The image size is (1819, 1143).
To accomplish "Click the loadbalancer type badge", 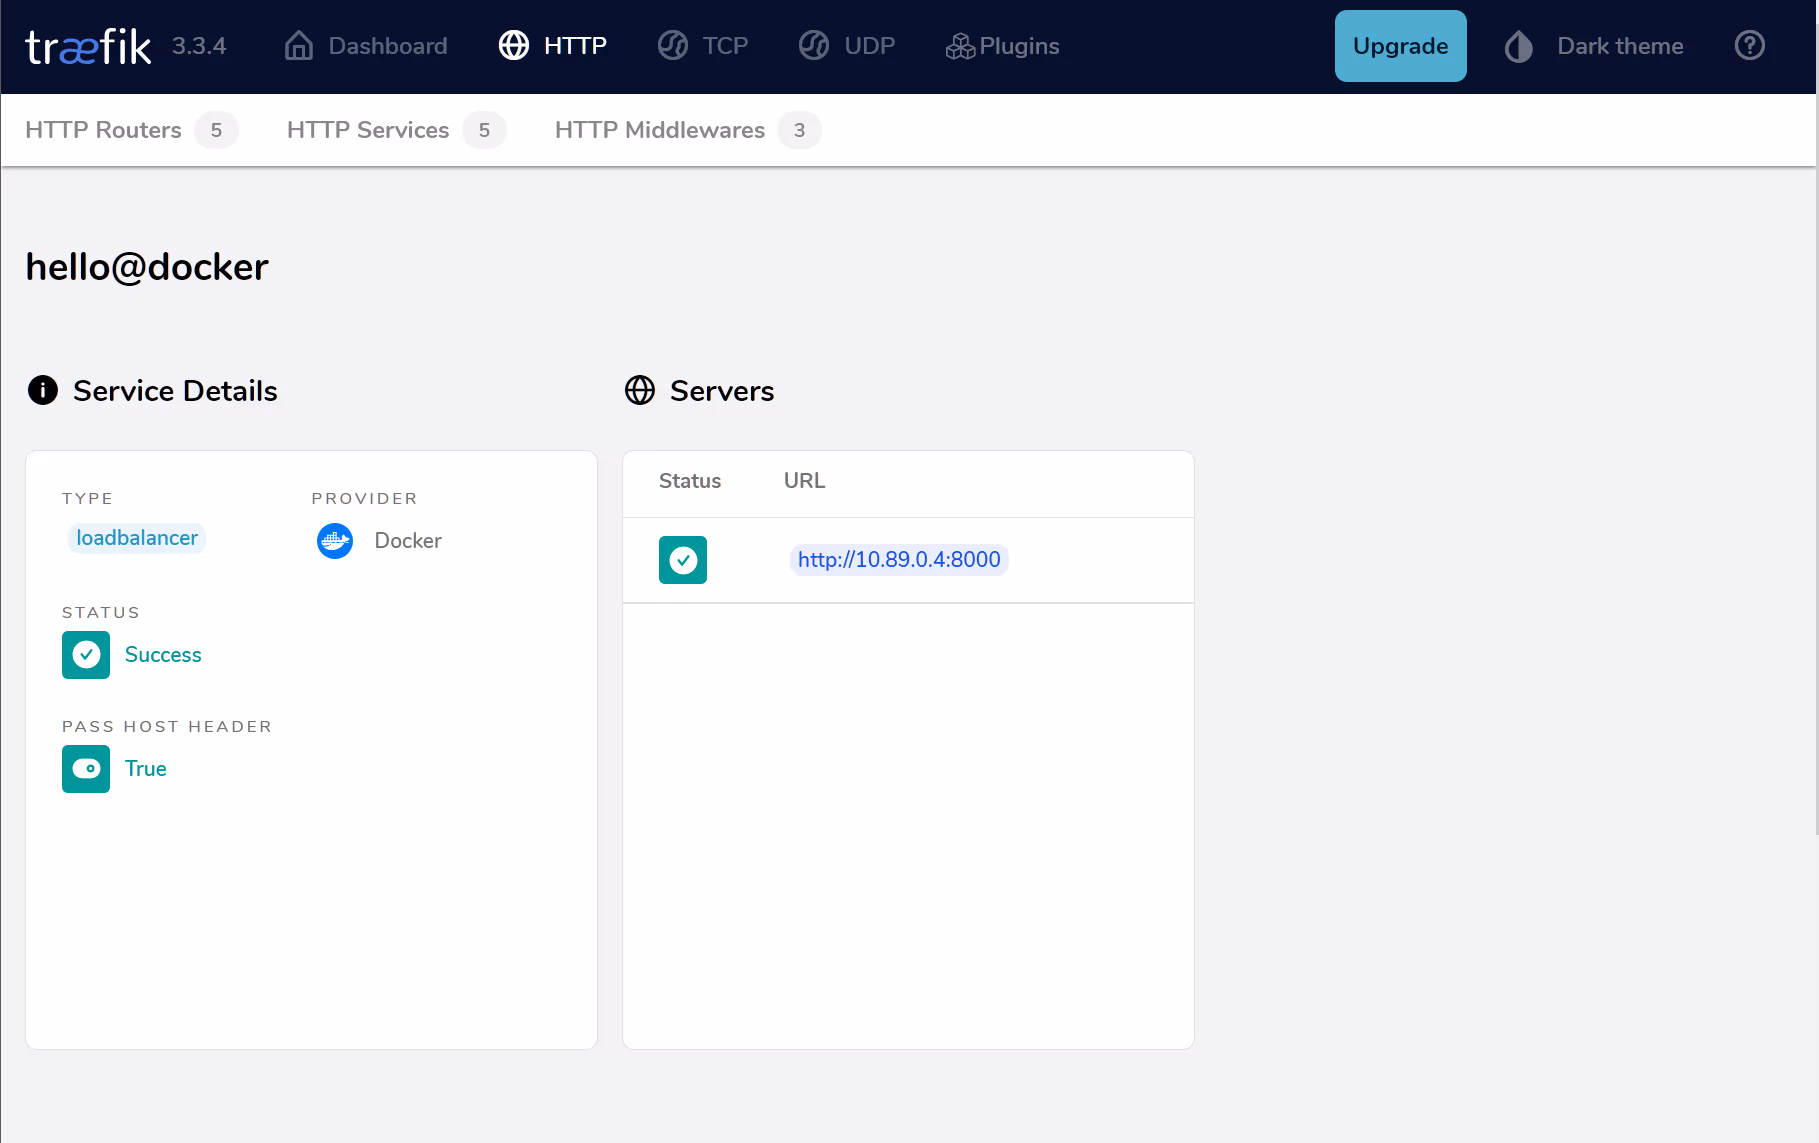I will click(x=137, y=538).
